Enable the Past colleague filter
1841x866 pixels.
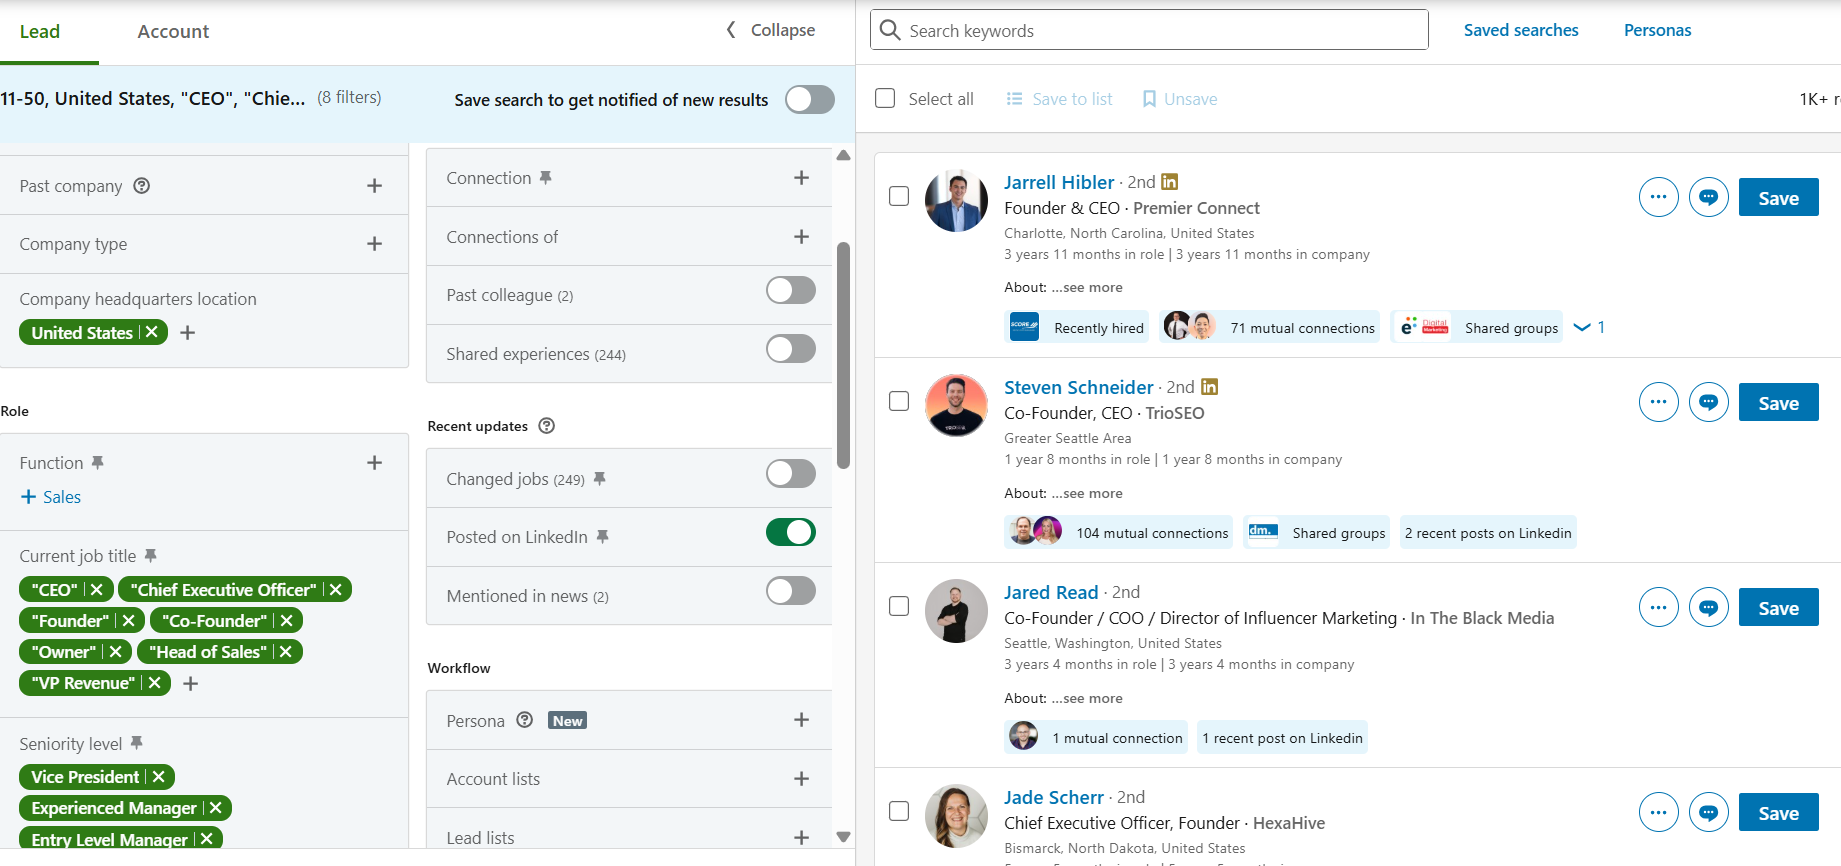point(791,290)
